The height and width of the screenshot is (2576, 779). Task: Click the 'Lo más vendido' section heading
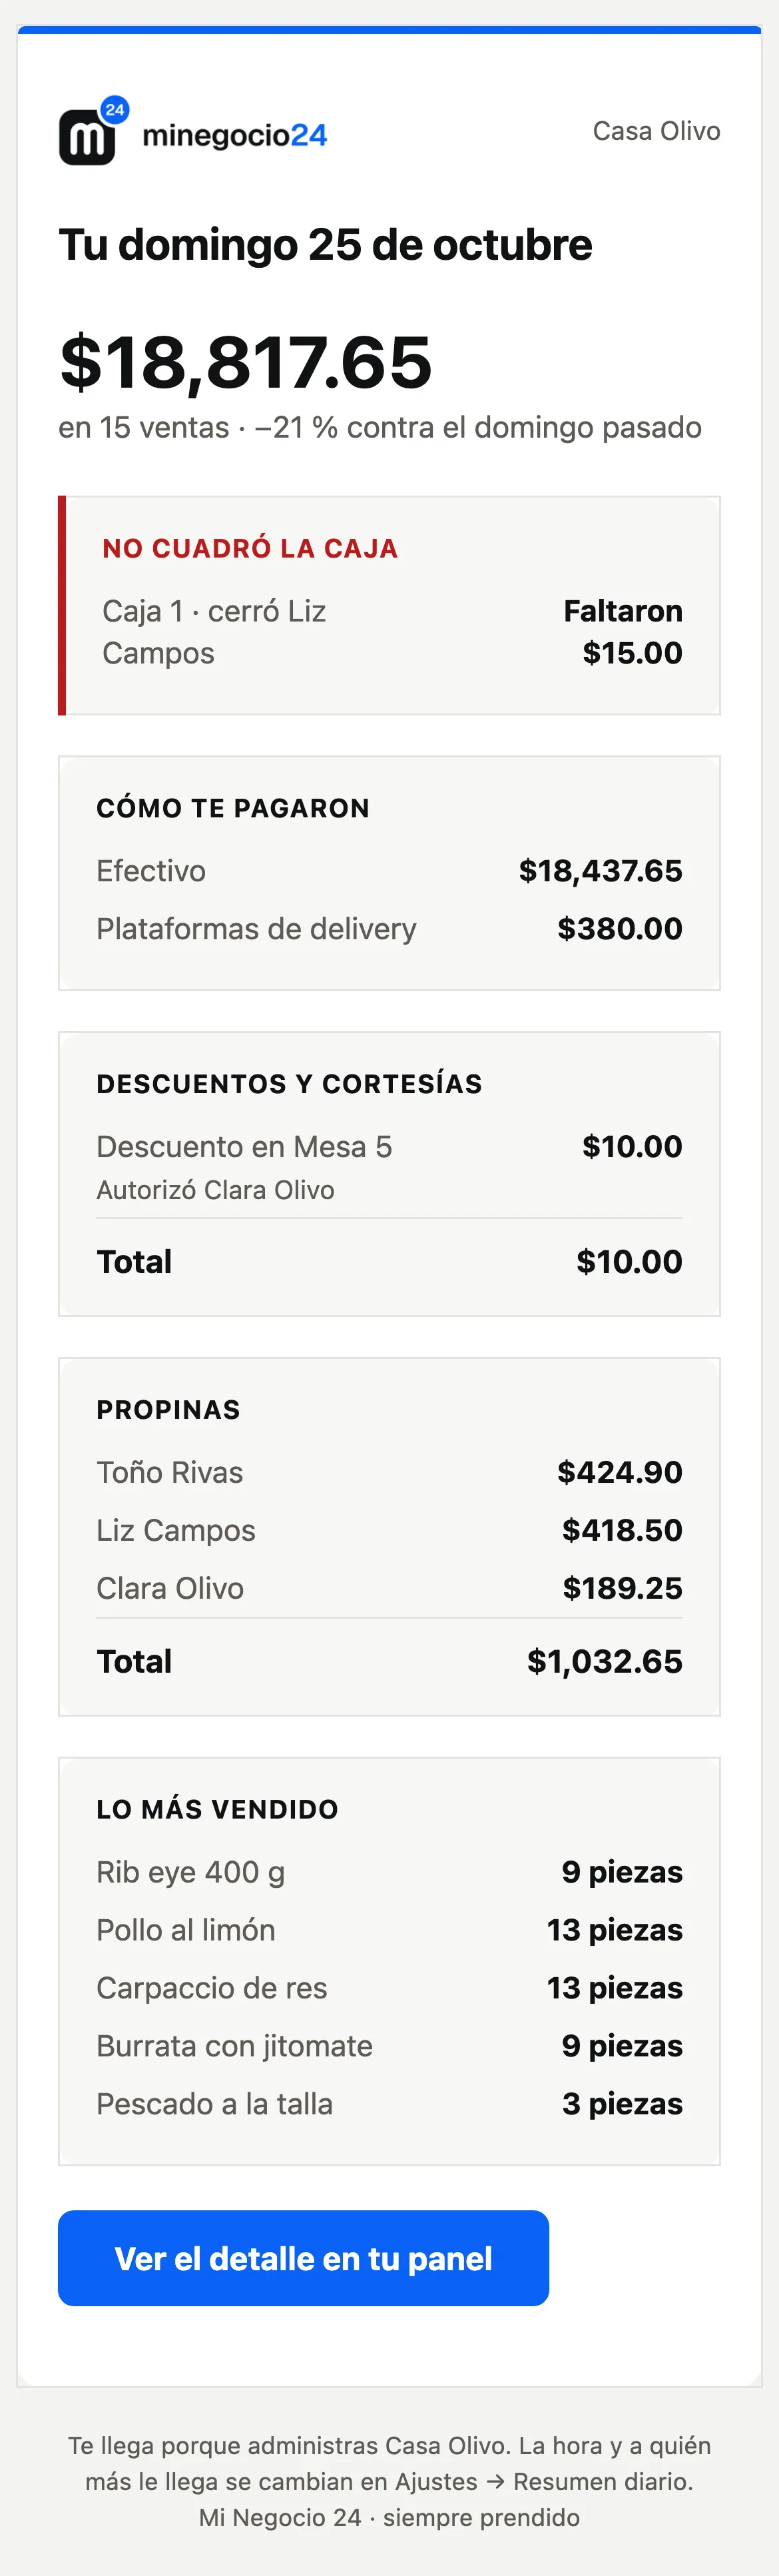217,1809
